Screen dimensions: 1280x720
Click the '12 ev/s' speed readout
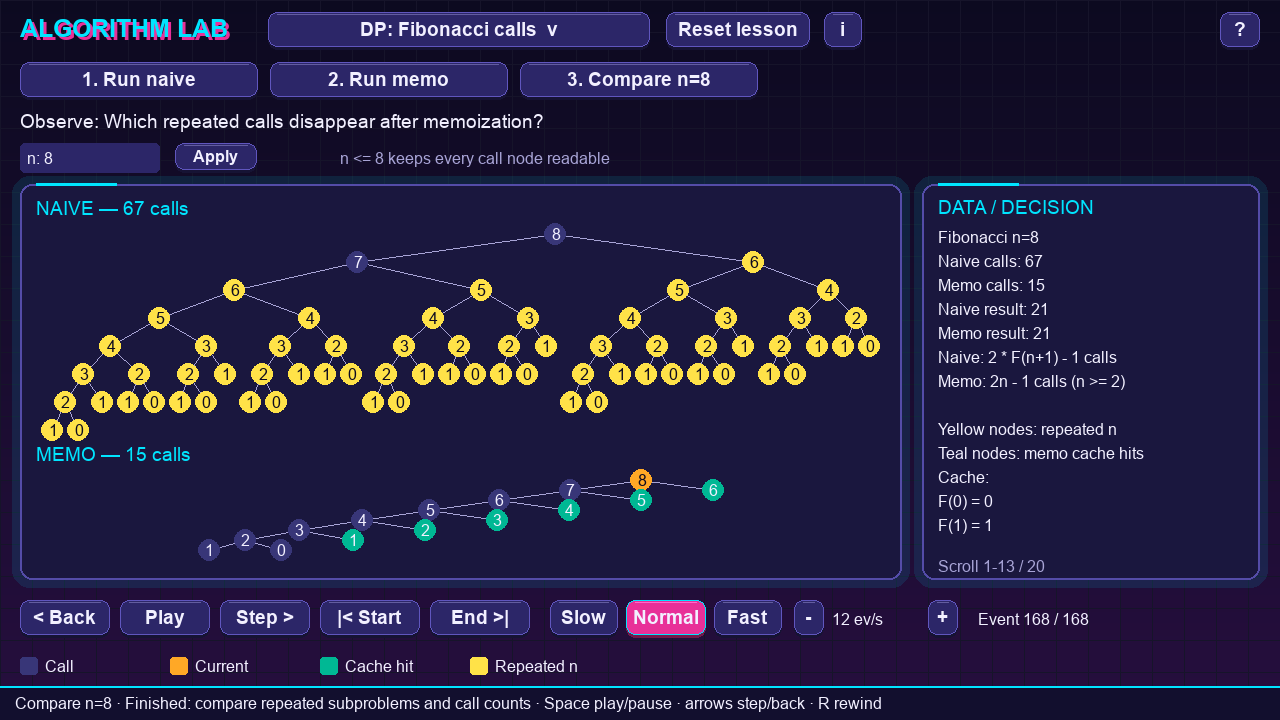[x=858, y=620]
